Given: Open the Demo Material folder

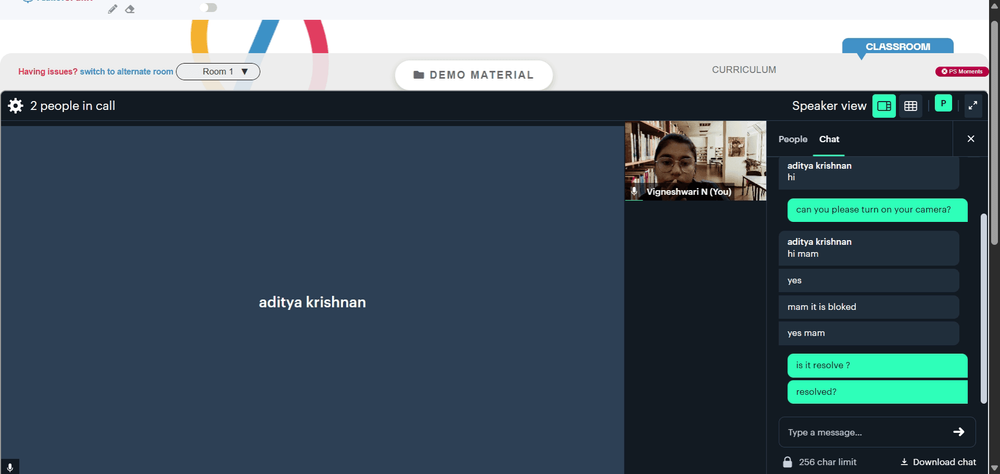Looking at the screenshot, I should (474, 75).
